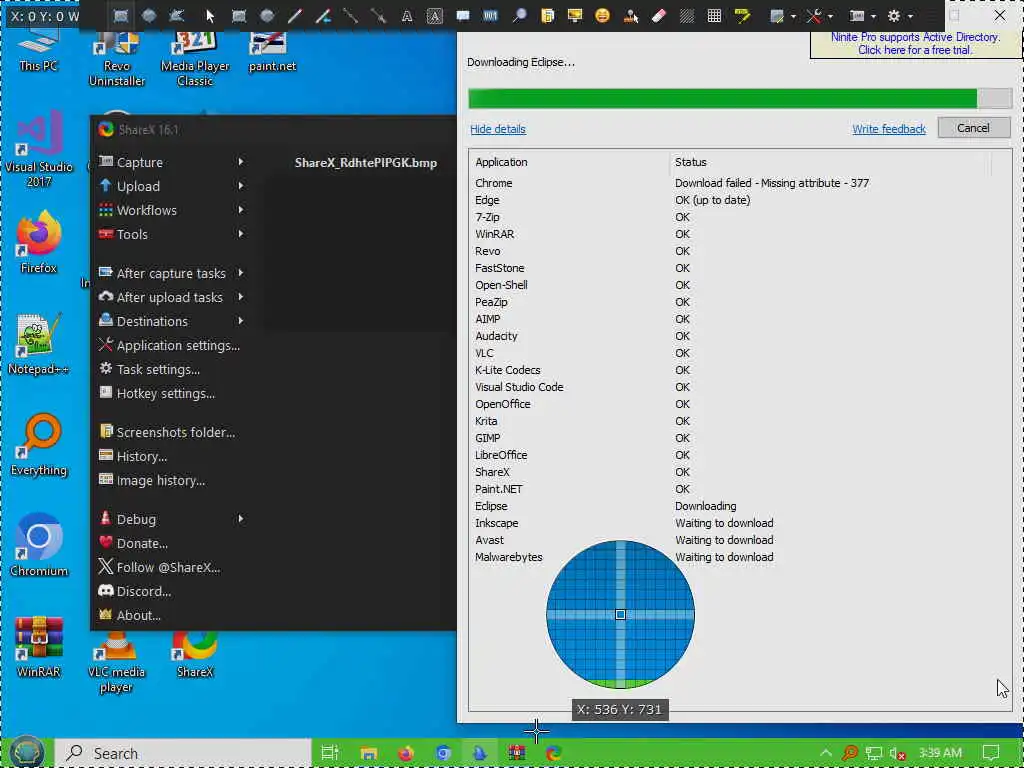Click Hide details link in Ninite

(498, 129)
